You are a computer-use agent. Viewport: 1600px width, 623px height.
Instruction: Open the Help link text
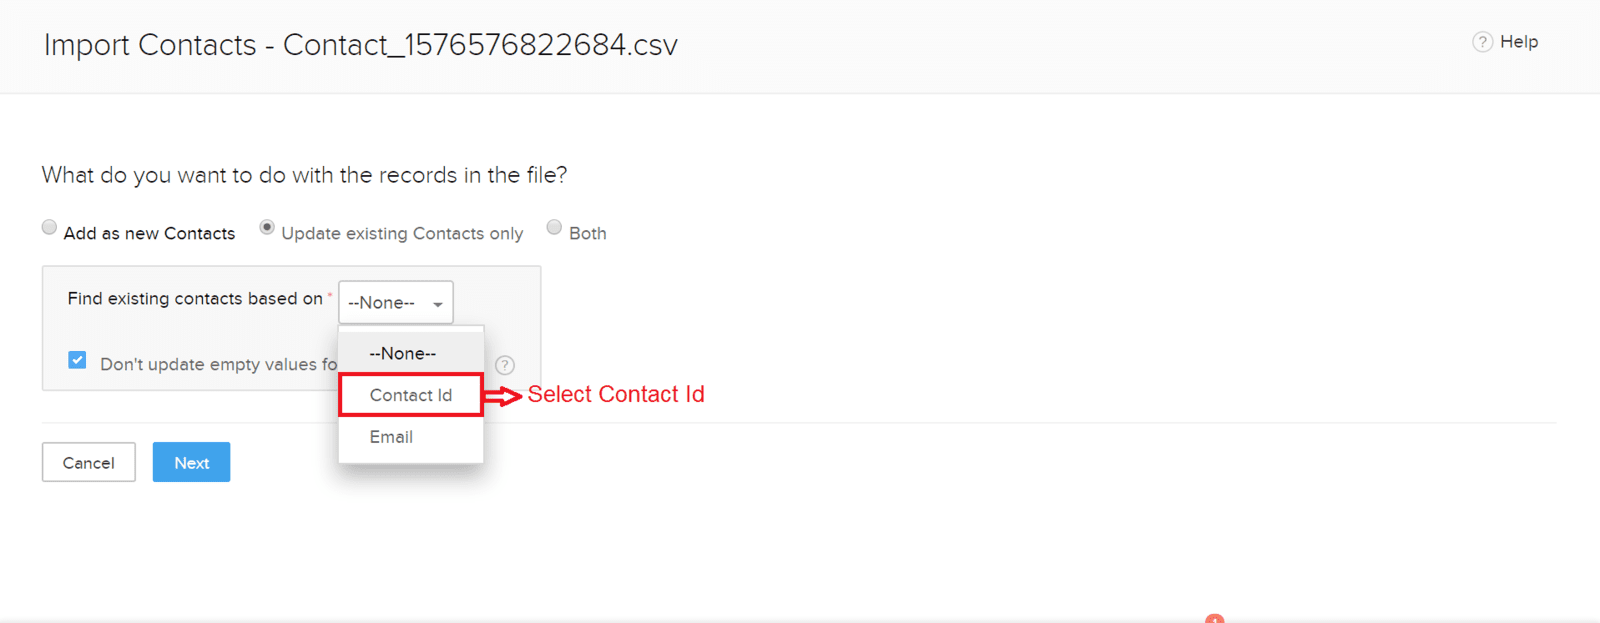coord(1519,42)
